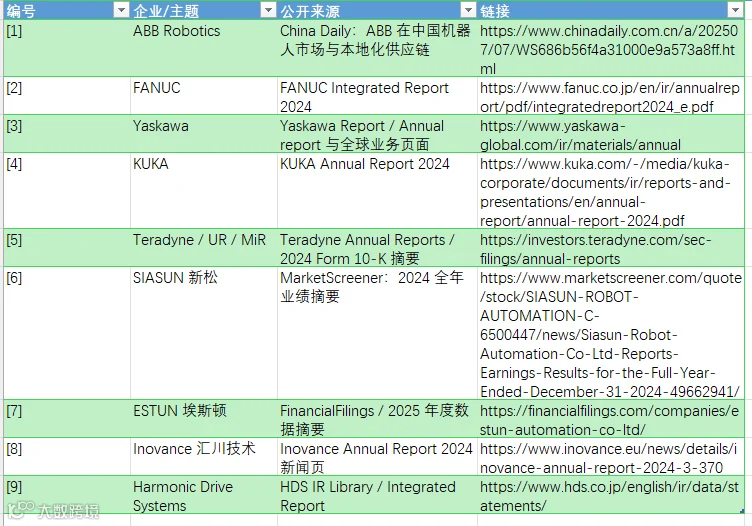Select cell with number [7]
Viewport: 752px width, 526px height.
click(67, 419)
